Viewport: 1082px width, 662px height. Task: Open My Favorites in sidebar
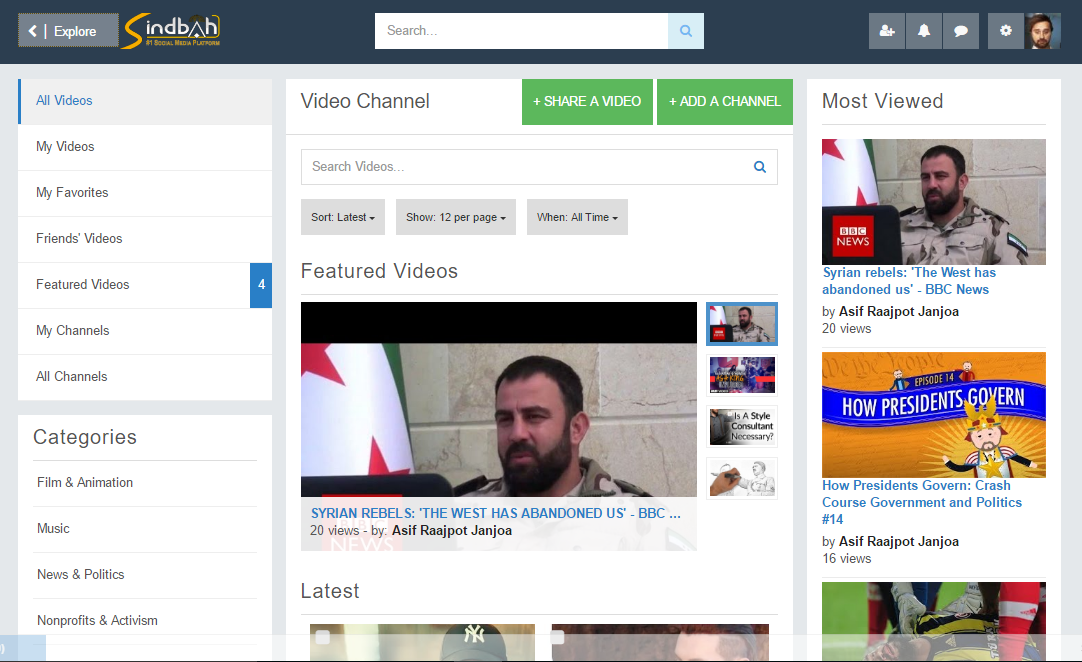(x=145, y=193)
